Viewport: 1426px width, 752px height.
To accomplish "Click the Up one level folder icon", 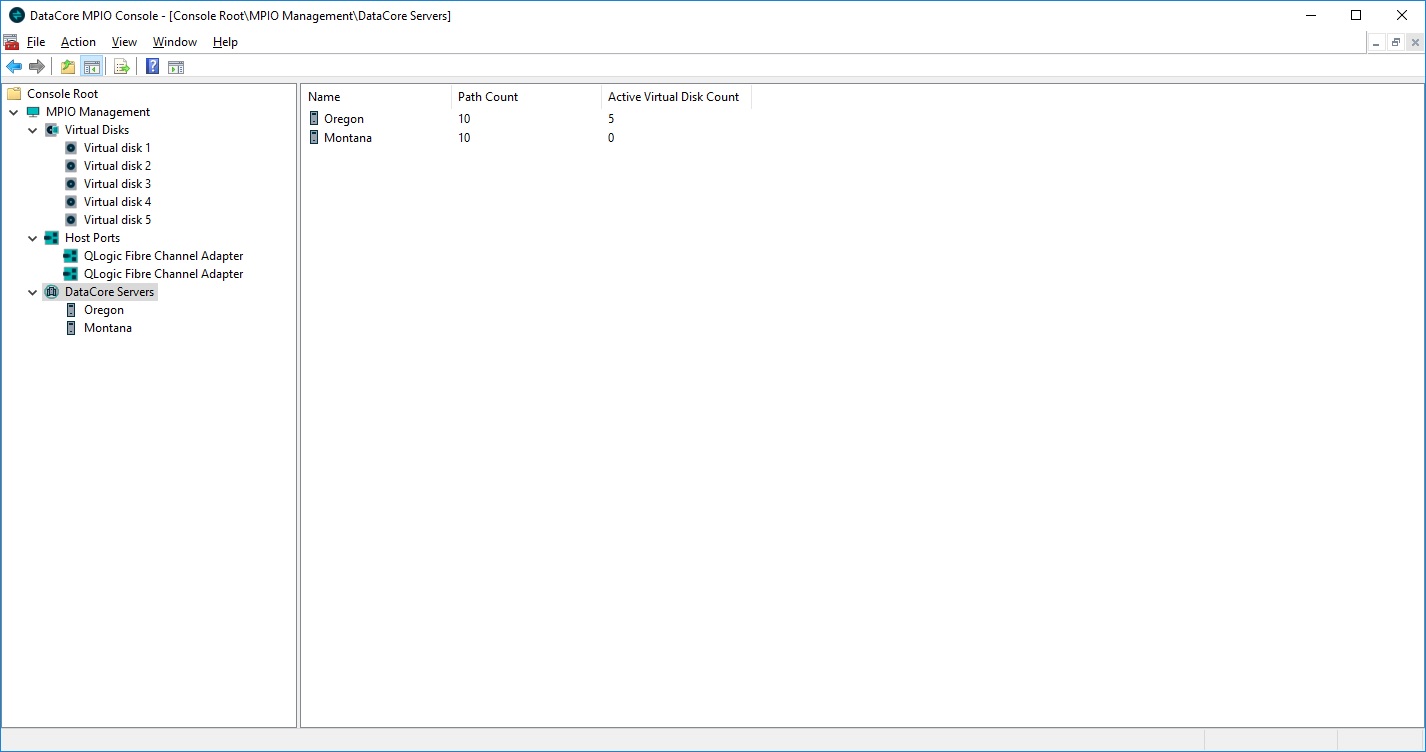I will point(68,67).
